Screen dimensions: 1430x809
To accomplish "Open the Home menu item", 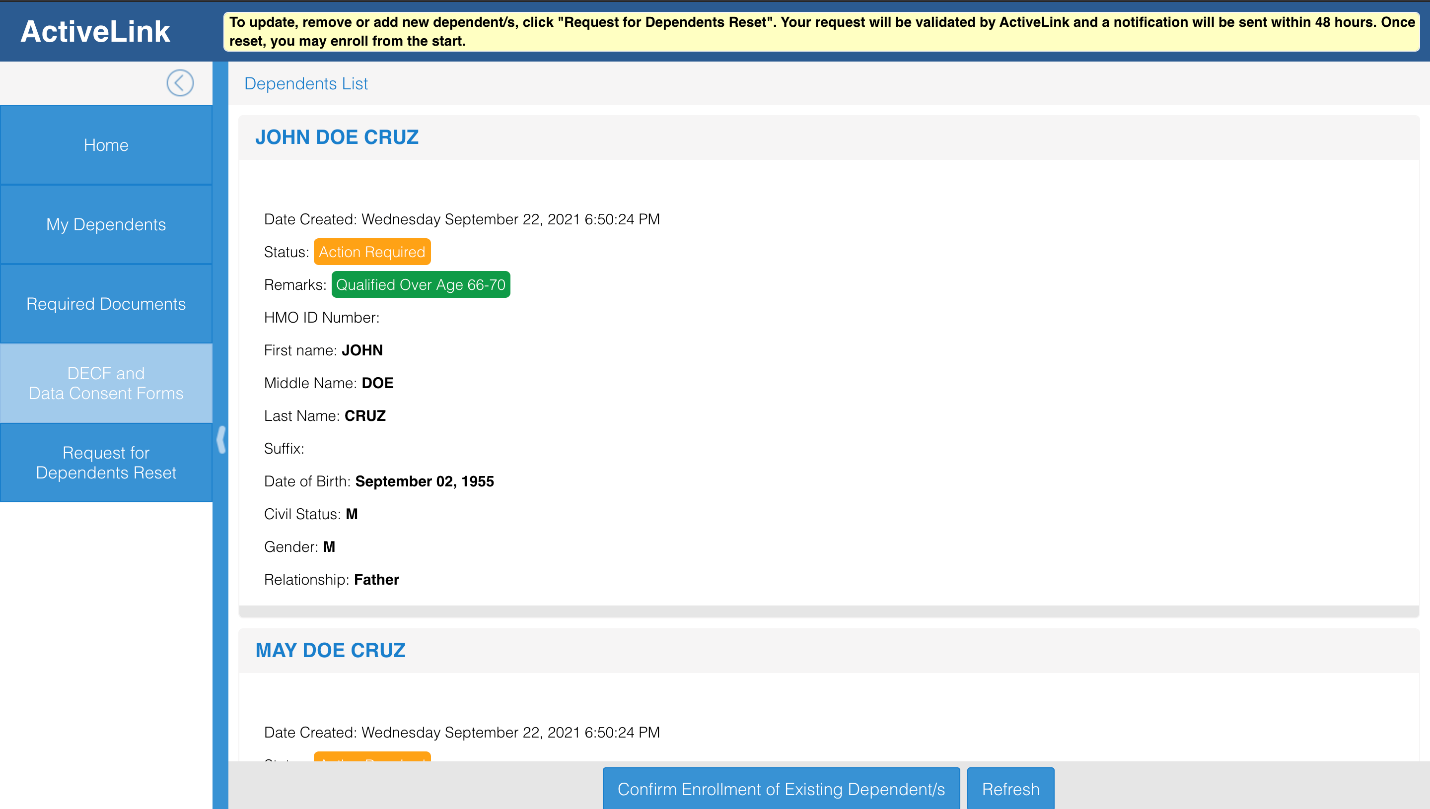I will [106, 145].
